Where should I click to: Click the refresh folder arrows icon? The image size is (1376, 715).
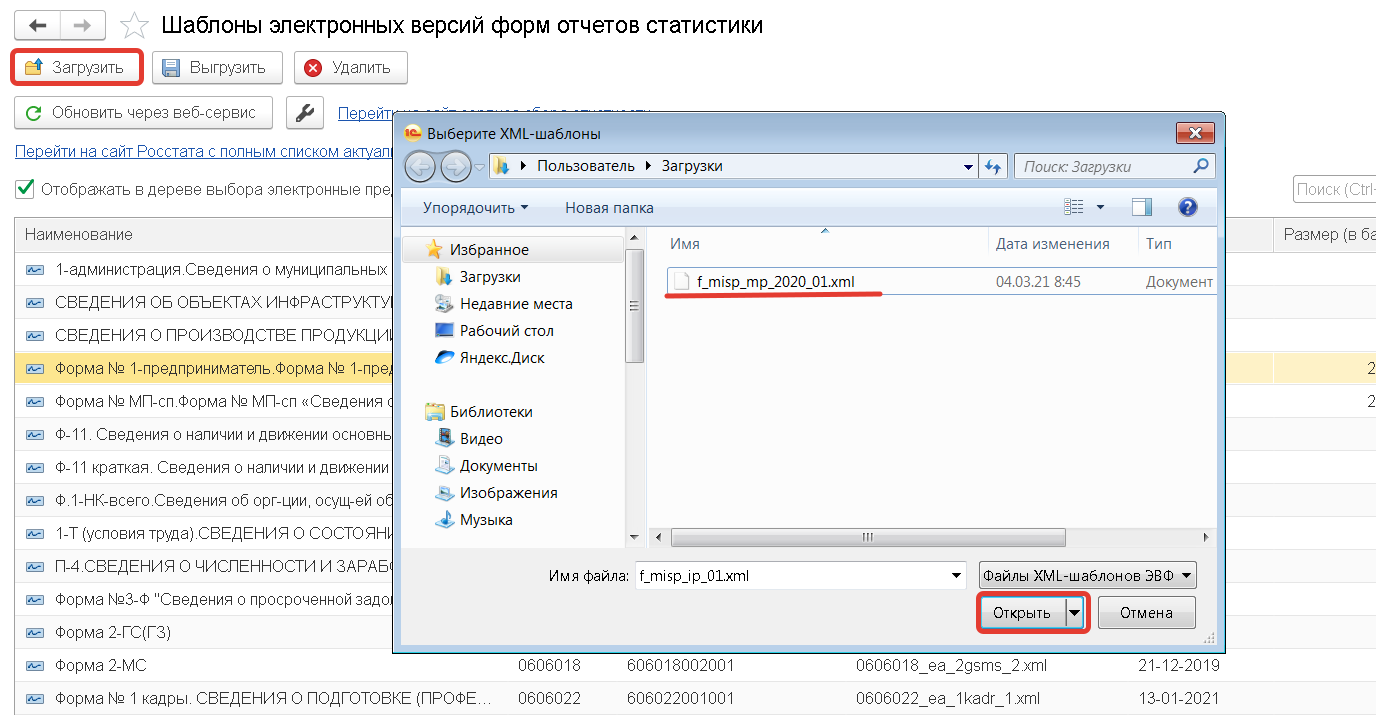click(993, 167)
